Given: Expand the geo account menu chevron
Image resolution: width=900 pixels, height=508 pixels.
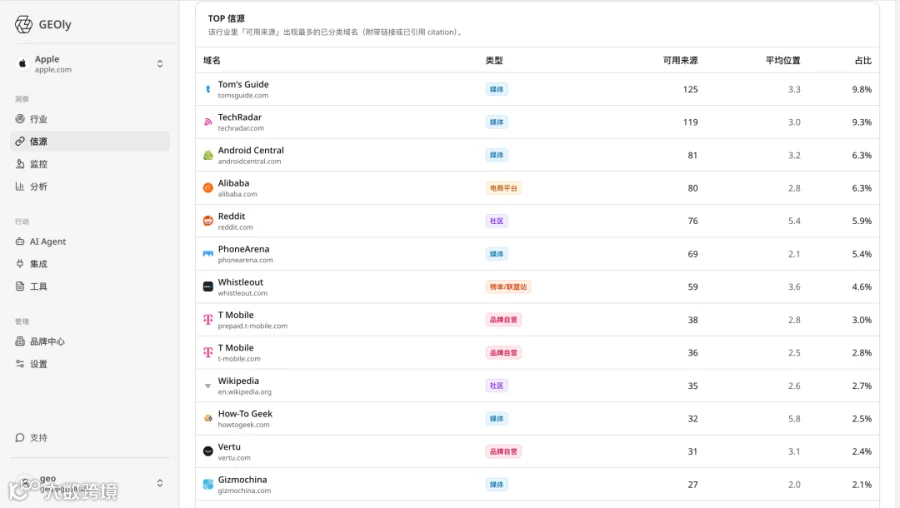Looking at the screenshot, I should pyautogui.click(x=160, y=483).
